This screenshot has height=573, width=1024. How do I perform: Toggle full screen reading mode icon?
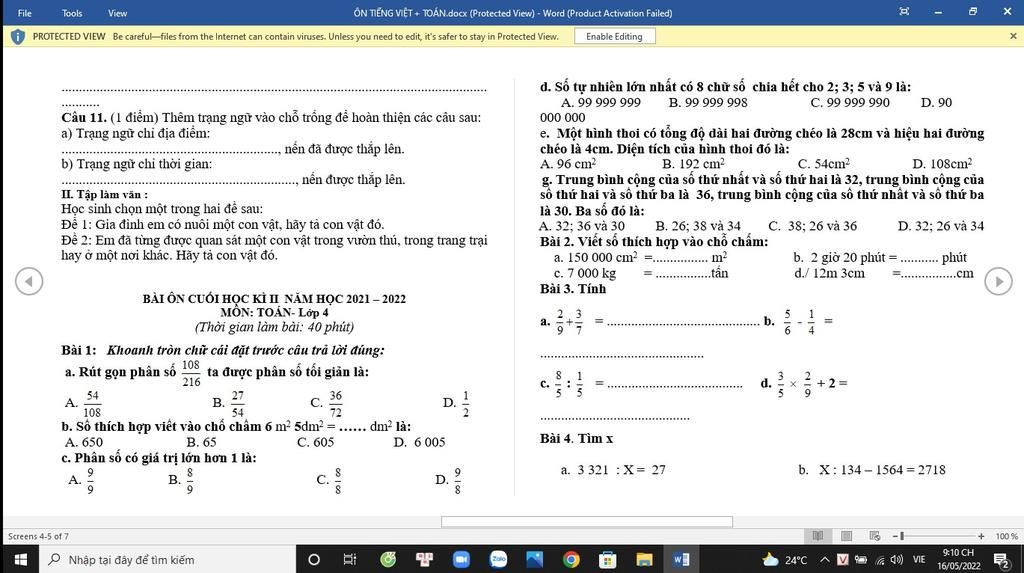point(904,12)
